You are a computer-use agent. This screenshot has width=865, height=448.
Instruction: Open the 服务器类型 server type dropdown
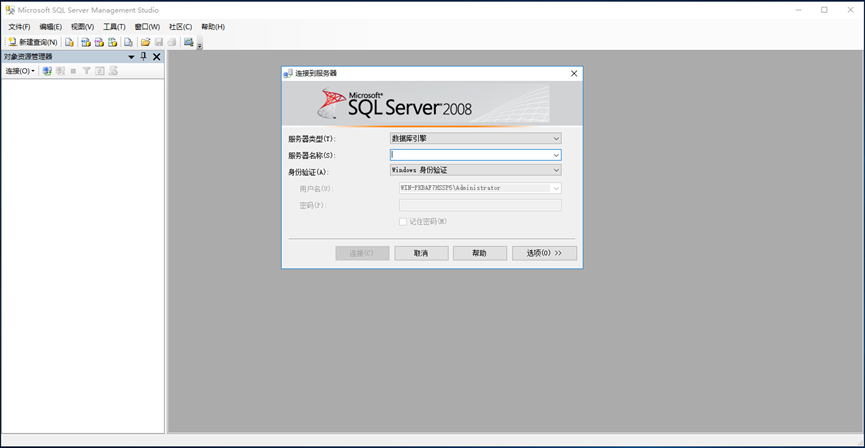tap(476, 138)
